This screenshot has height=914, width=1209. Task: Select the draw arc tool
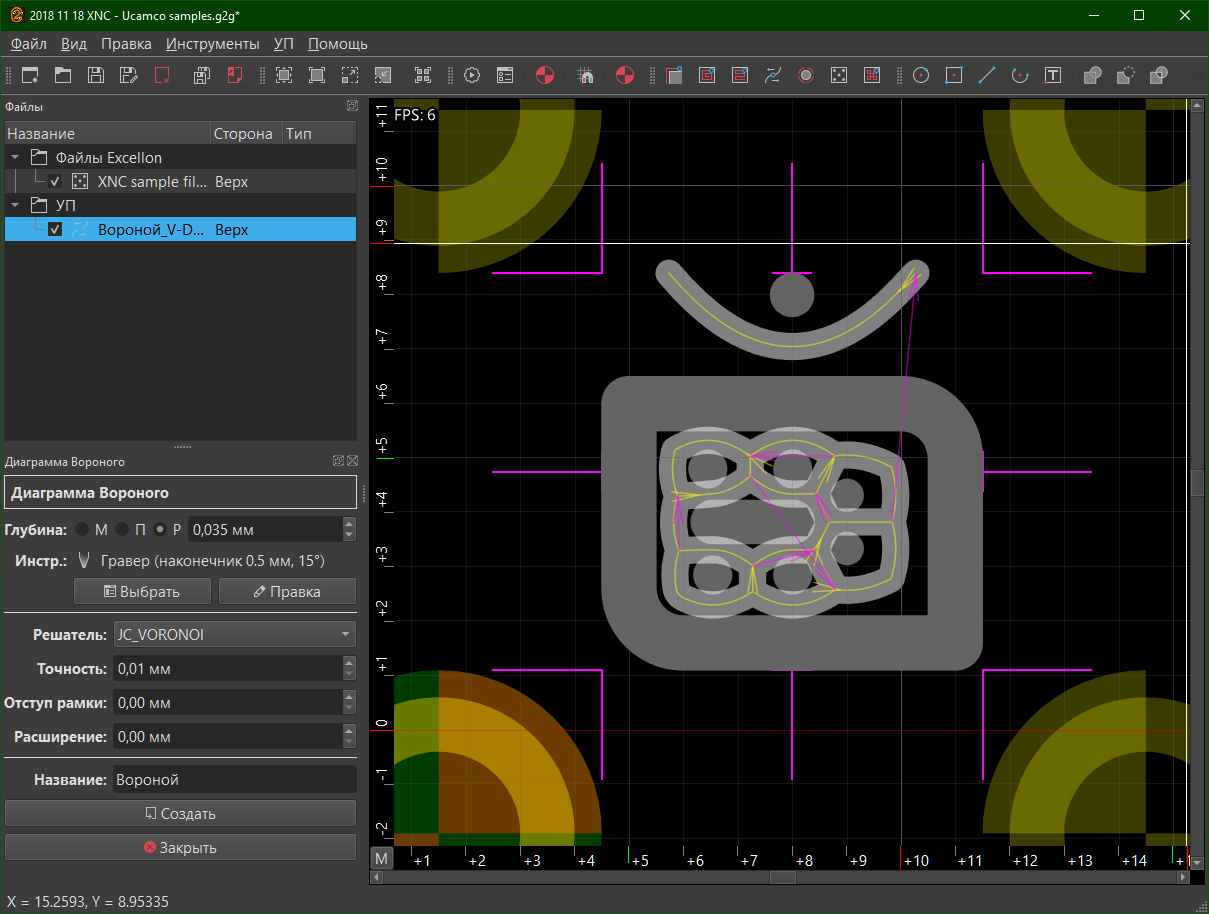pos(1019,75)
